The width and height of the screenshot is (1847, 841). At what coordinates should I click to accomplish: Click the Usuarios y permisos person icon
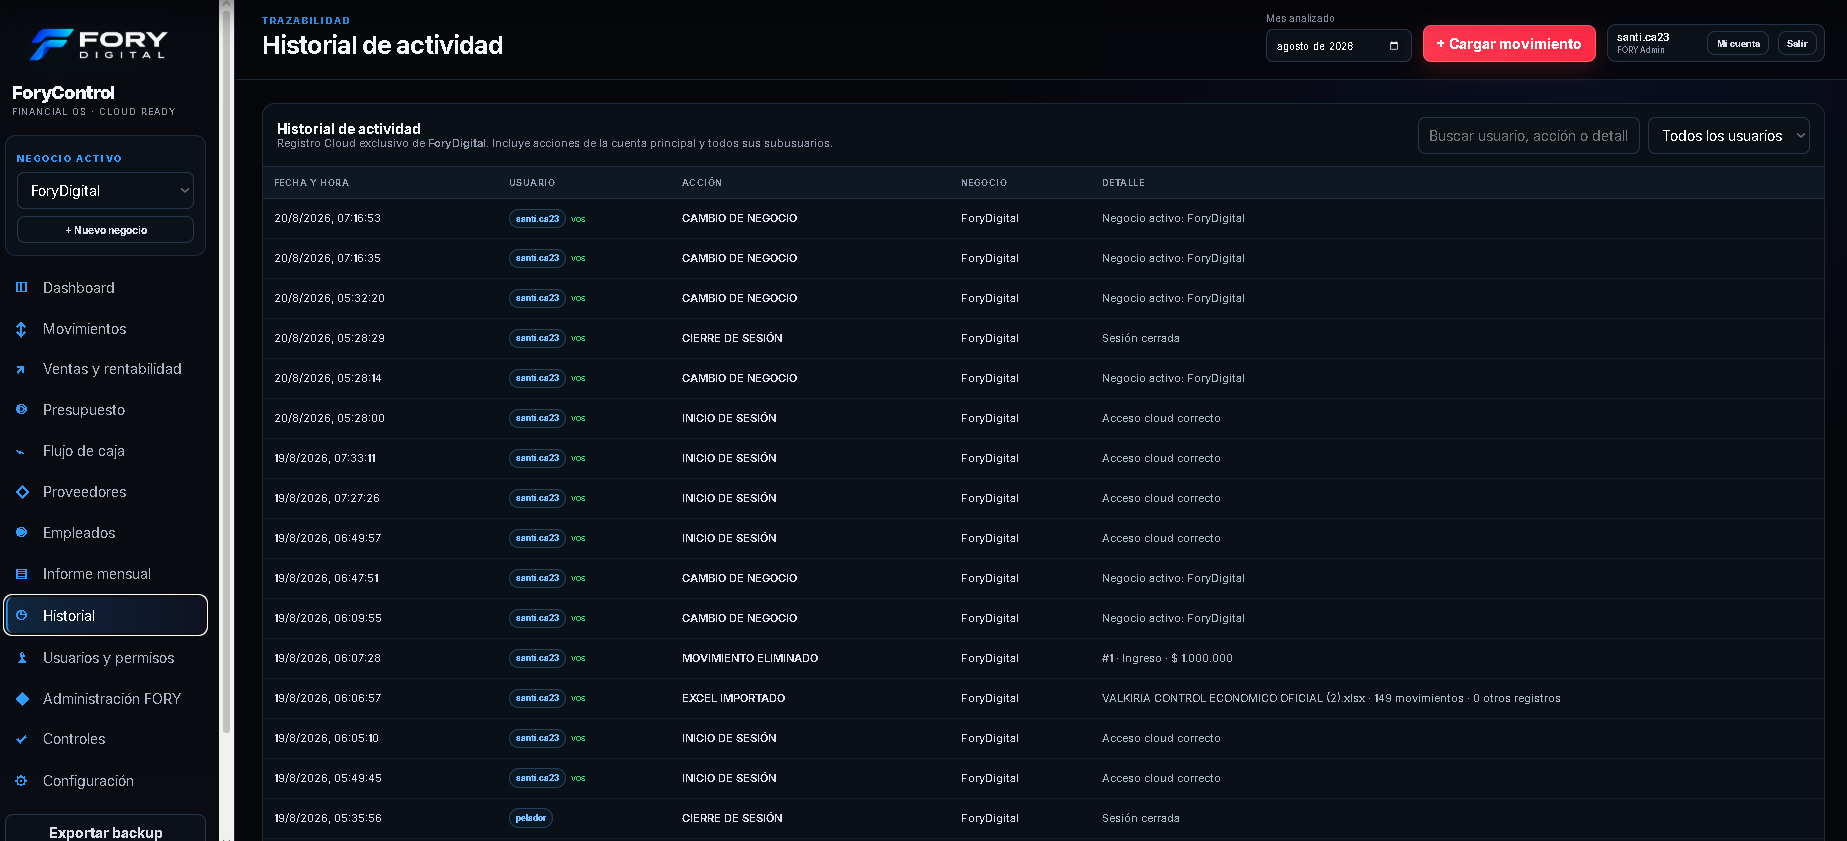(21, 658)
